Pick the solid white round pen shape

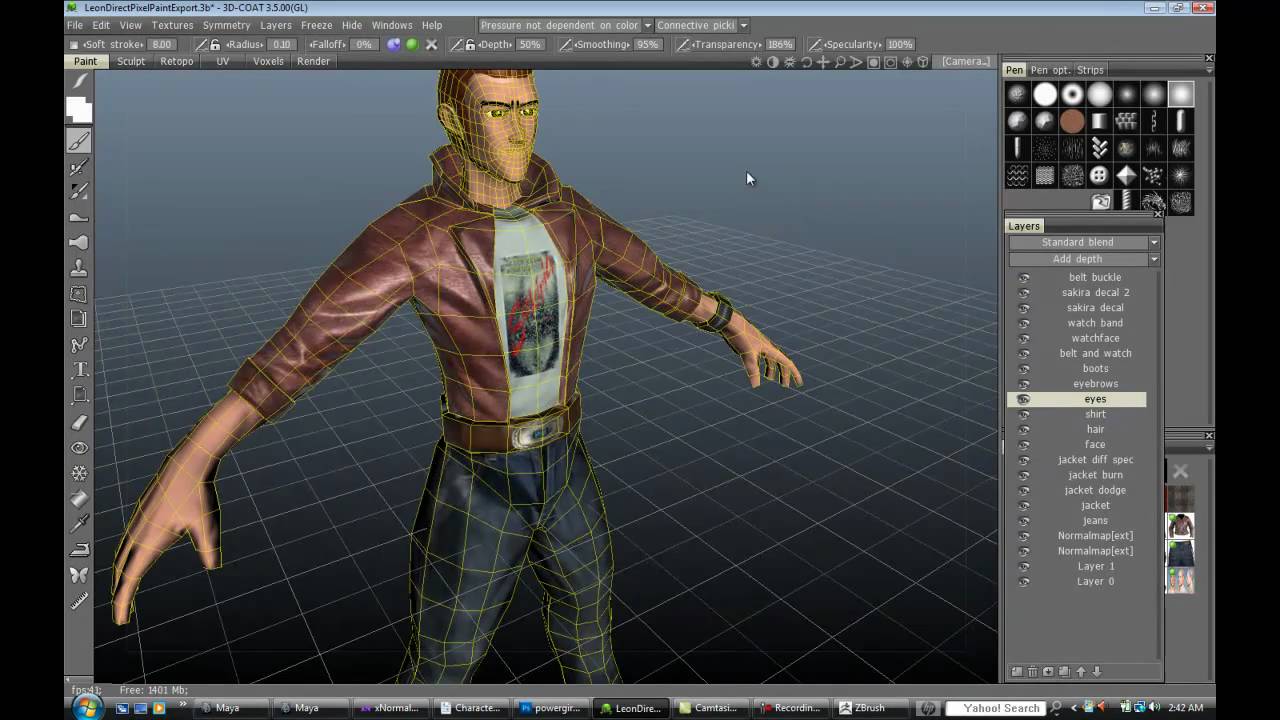coord(1045,94)
